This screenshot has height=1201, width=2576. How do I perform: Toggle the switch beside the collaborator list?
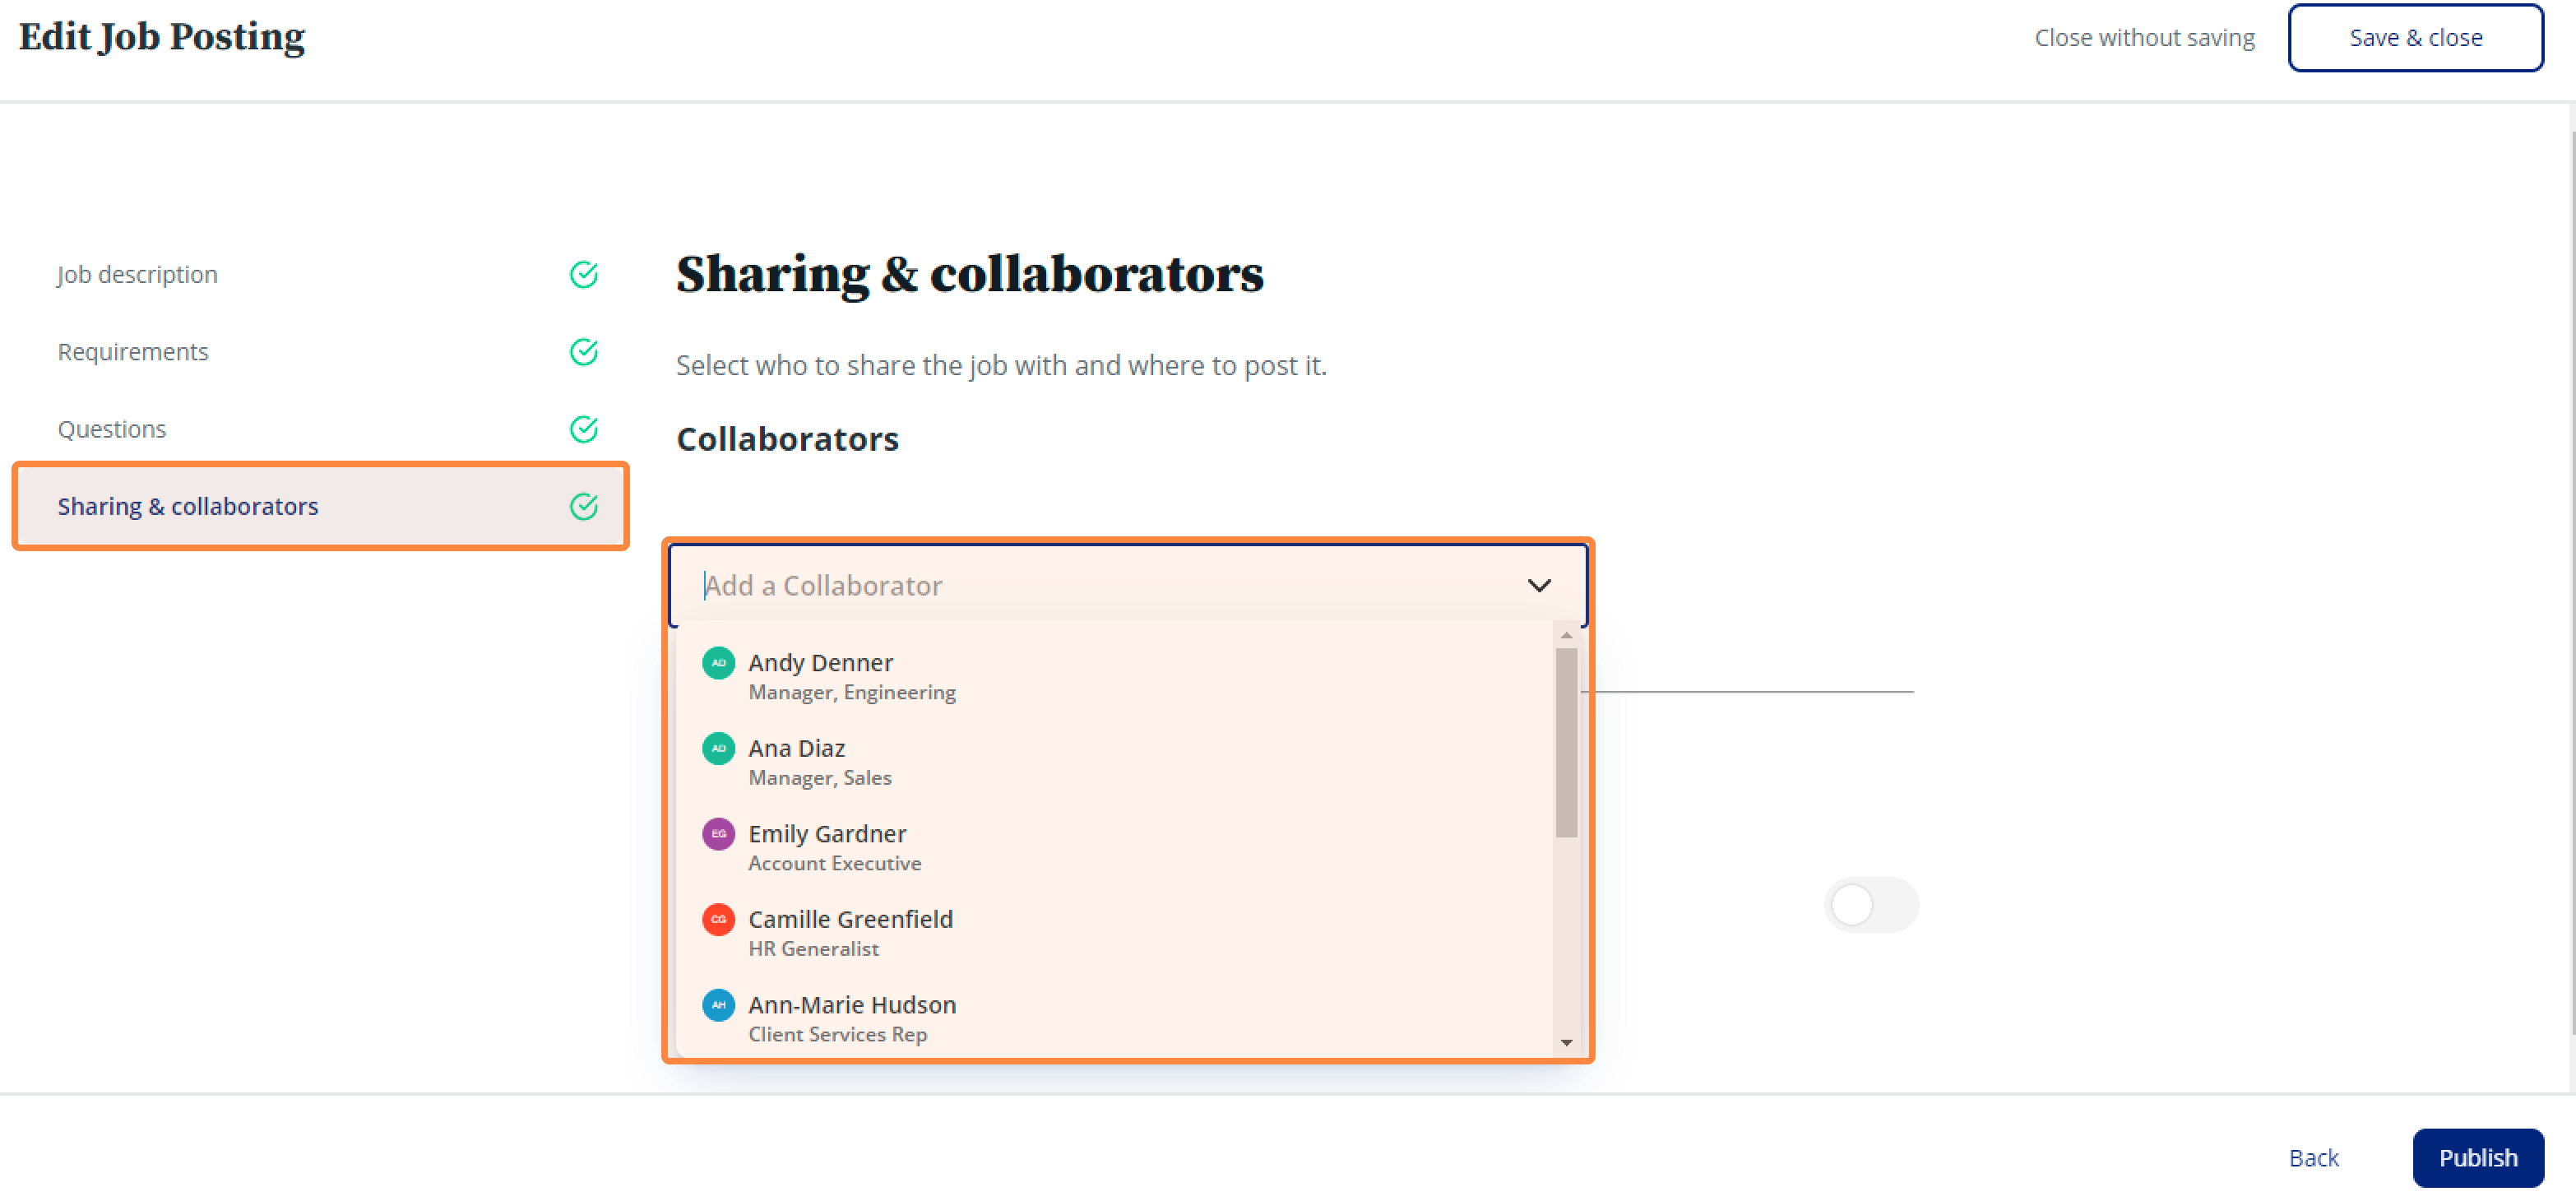(x=1870, y=905)
